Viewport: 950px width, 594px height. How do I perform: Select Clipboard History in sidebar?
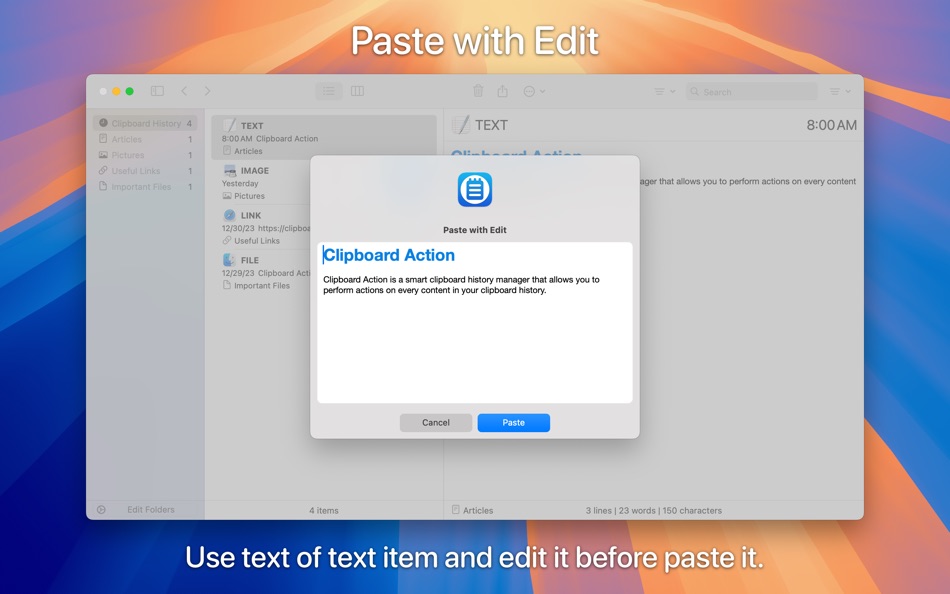coord(145,123)
